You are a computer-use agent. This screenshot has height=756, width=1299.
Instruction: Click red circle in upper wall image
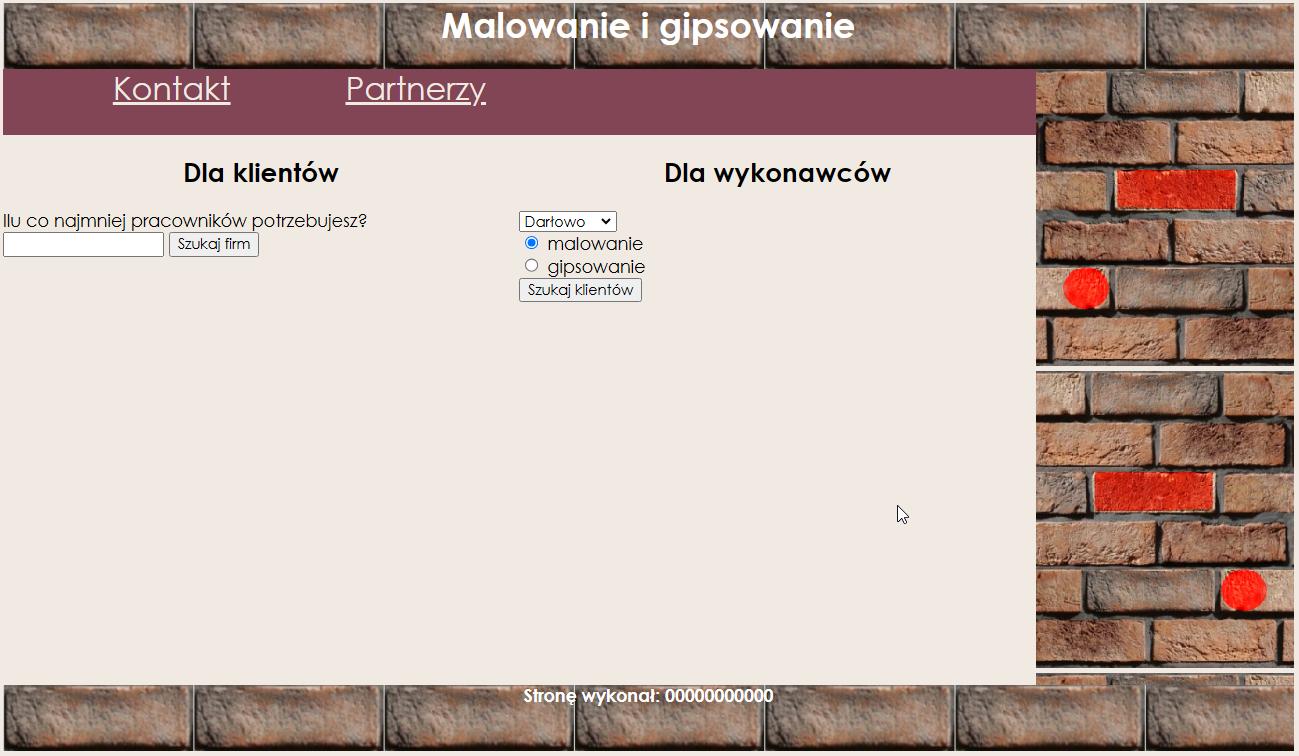(x=1086, y=288)
